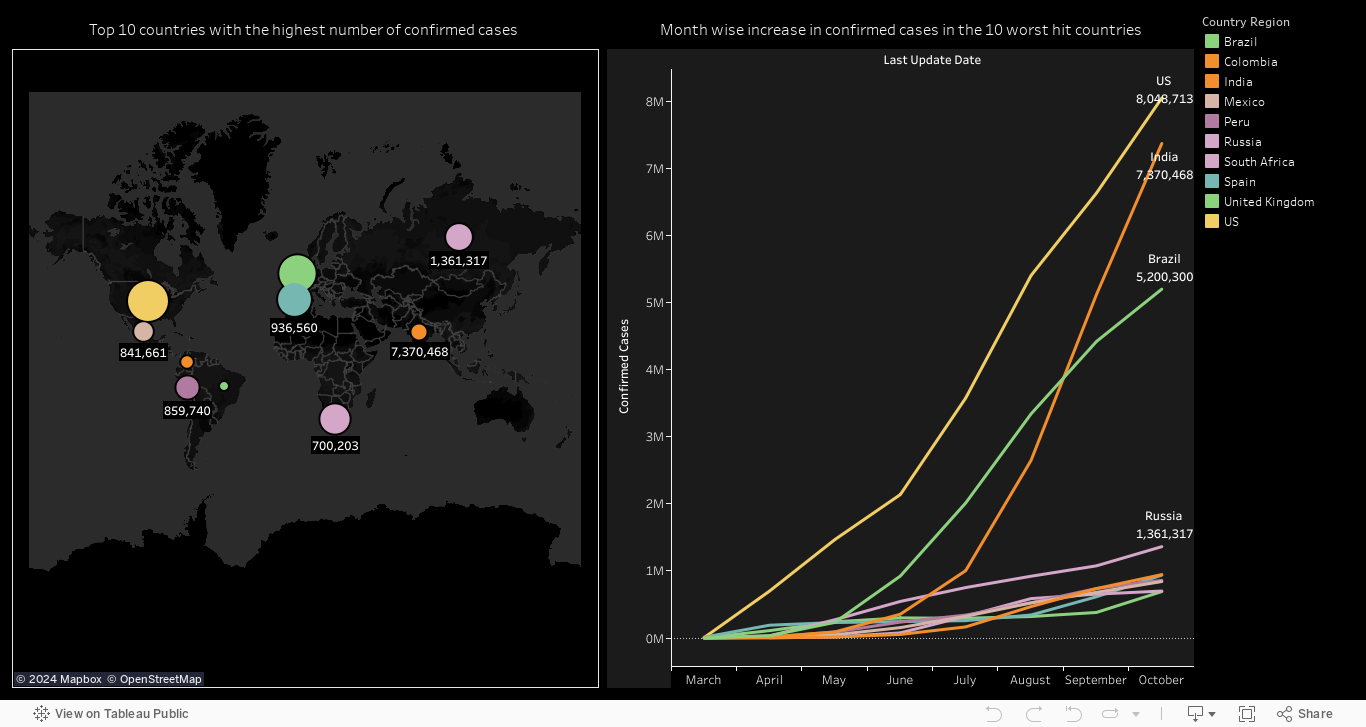The image size is (1366, 727).
Task: Select the United Kingdom green bubble
Action: (x=297, y=273)
